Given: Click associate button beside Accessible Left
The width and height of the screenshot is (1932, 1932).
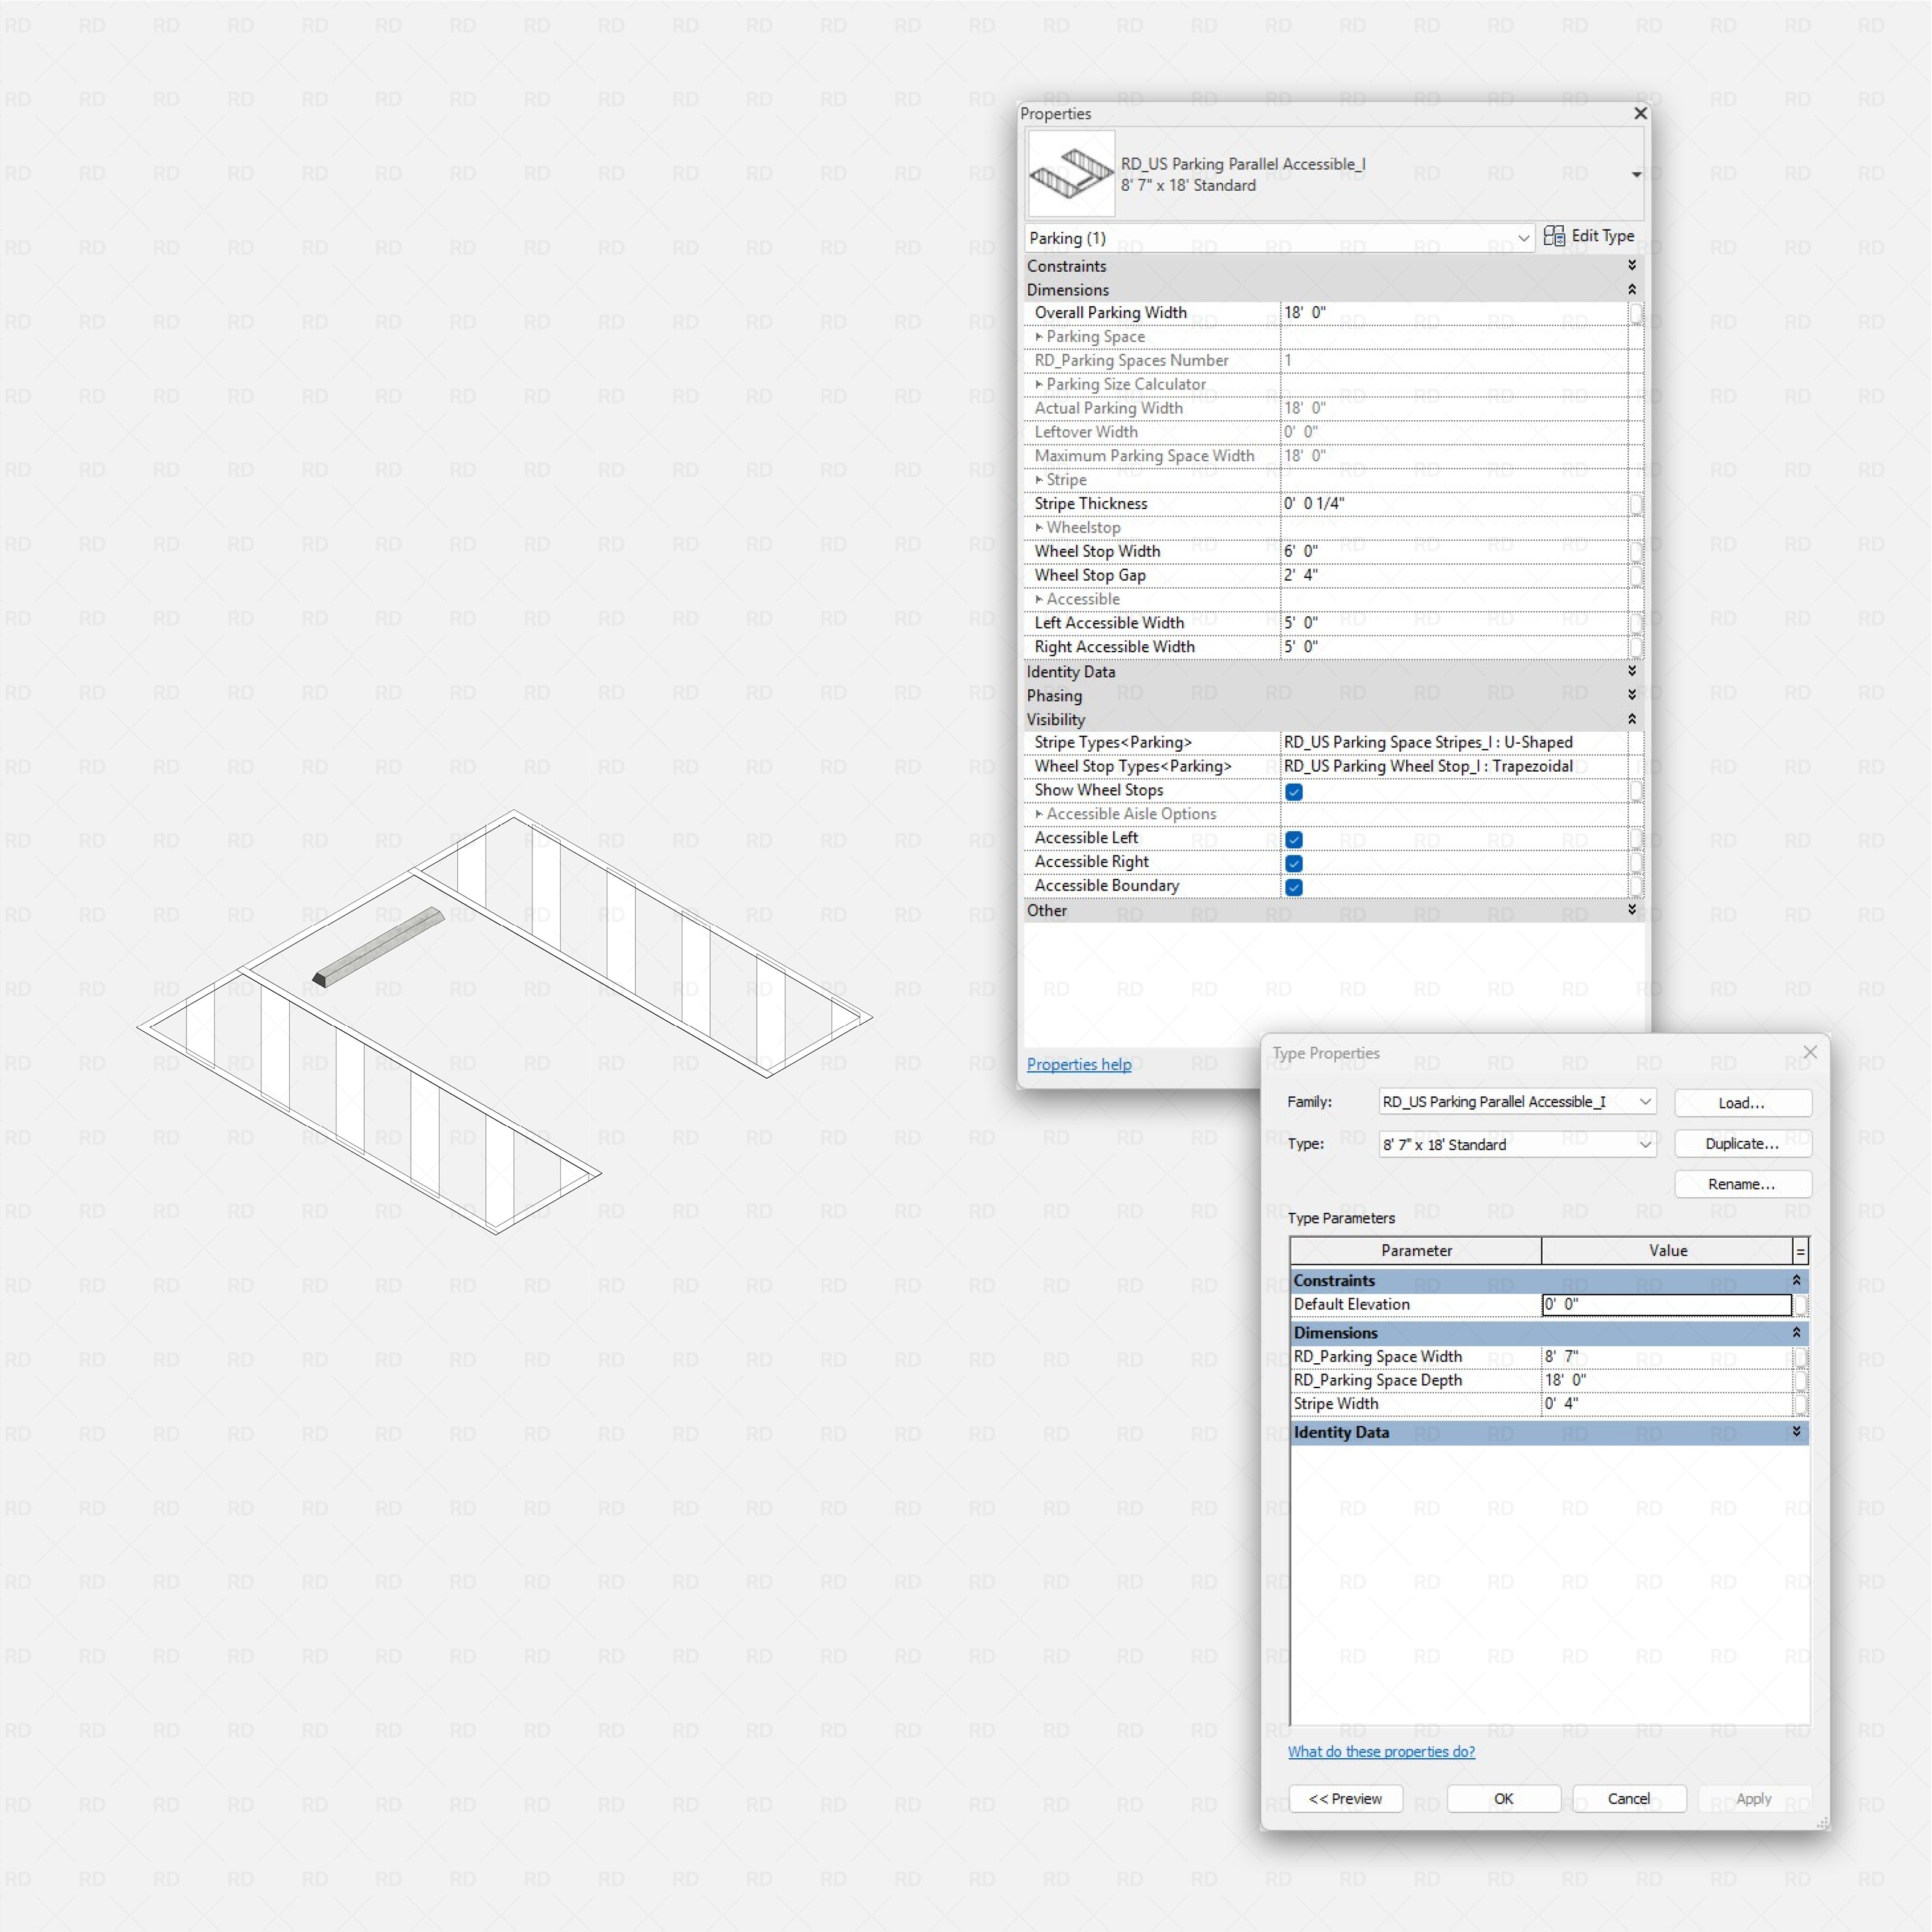Looking at the screenshot, I should 1636,839.
